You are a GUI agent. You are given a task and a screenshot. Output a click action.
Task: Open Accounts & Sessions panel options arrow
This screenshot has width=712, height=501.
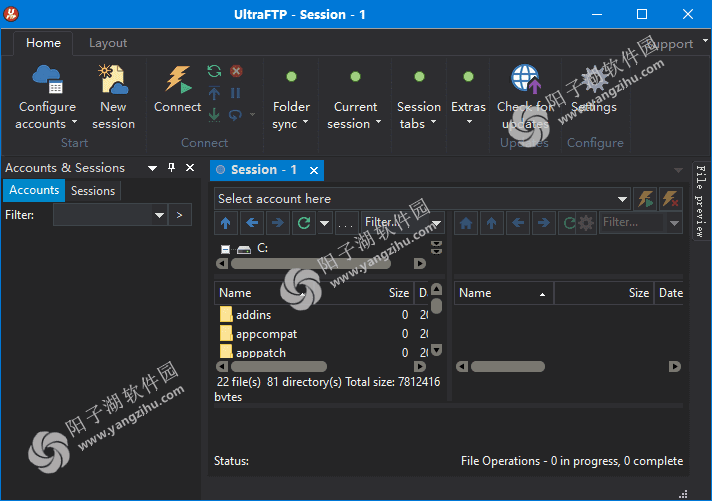pyautogui.click(x=153, y=169)
